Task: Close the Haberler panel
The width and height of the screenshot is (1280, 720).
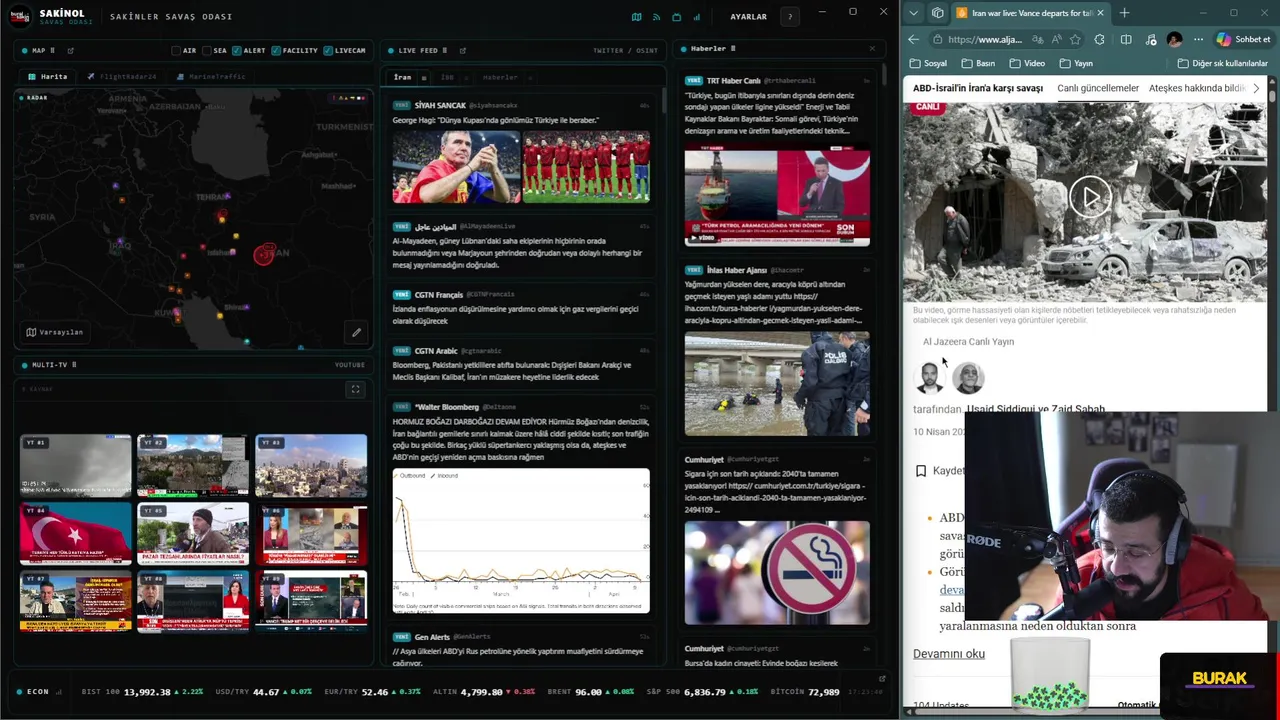Action: pyautogui.click(x=871, y=48)
